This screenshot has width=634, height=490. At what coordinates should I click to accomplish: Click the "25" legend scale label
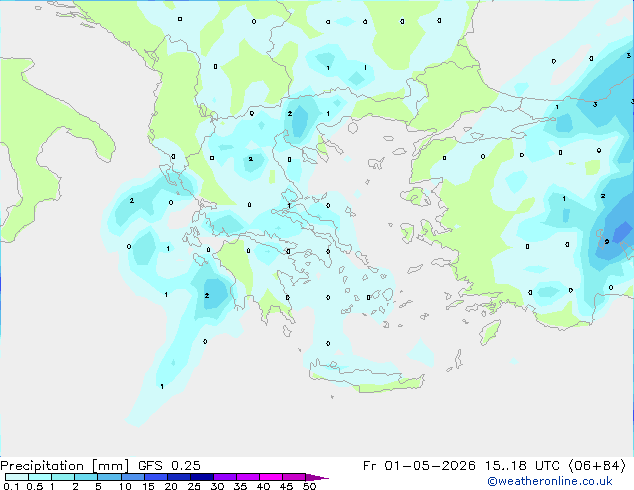click(194, 486)
